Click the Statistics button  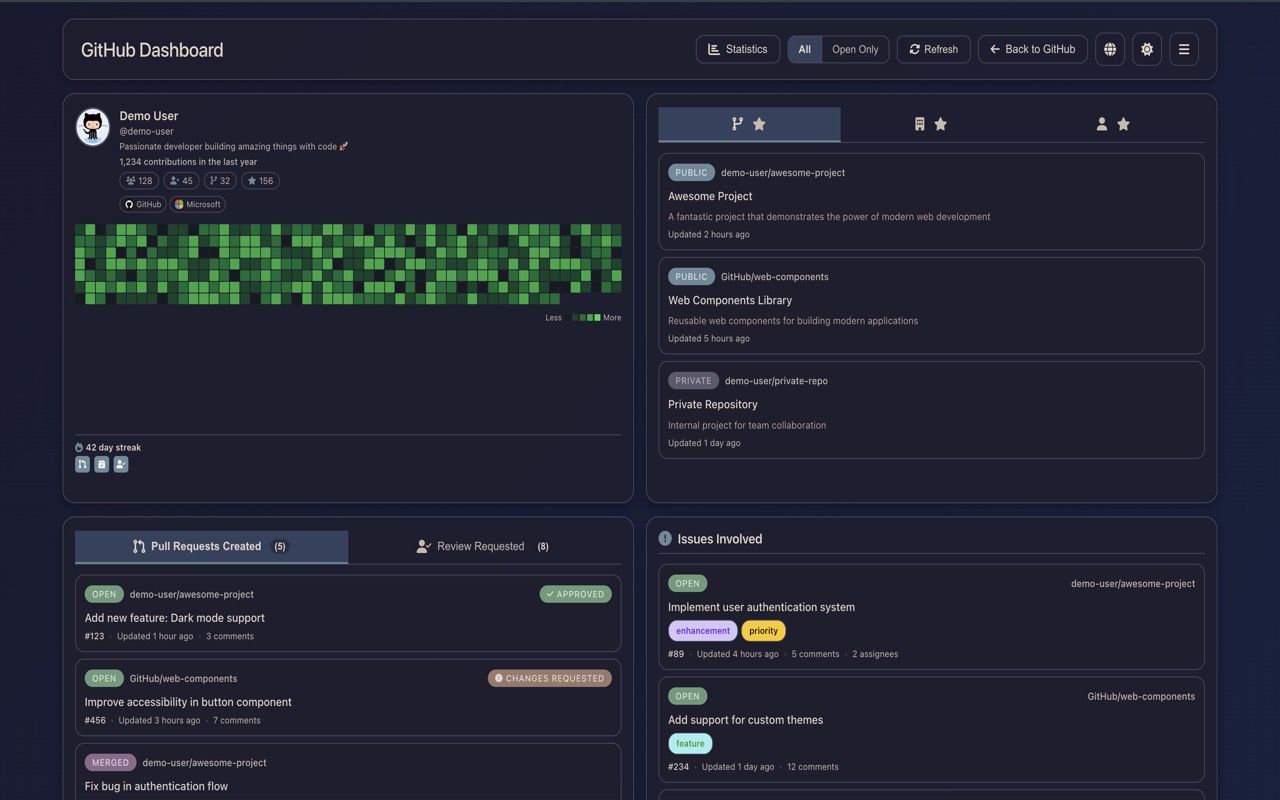(737, 49)
